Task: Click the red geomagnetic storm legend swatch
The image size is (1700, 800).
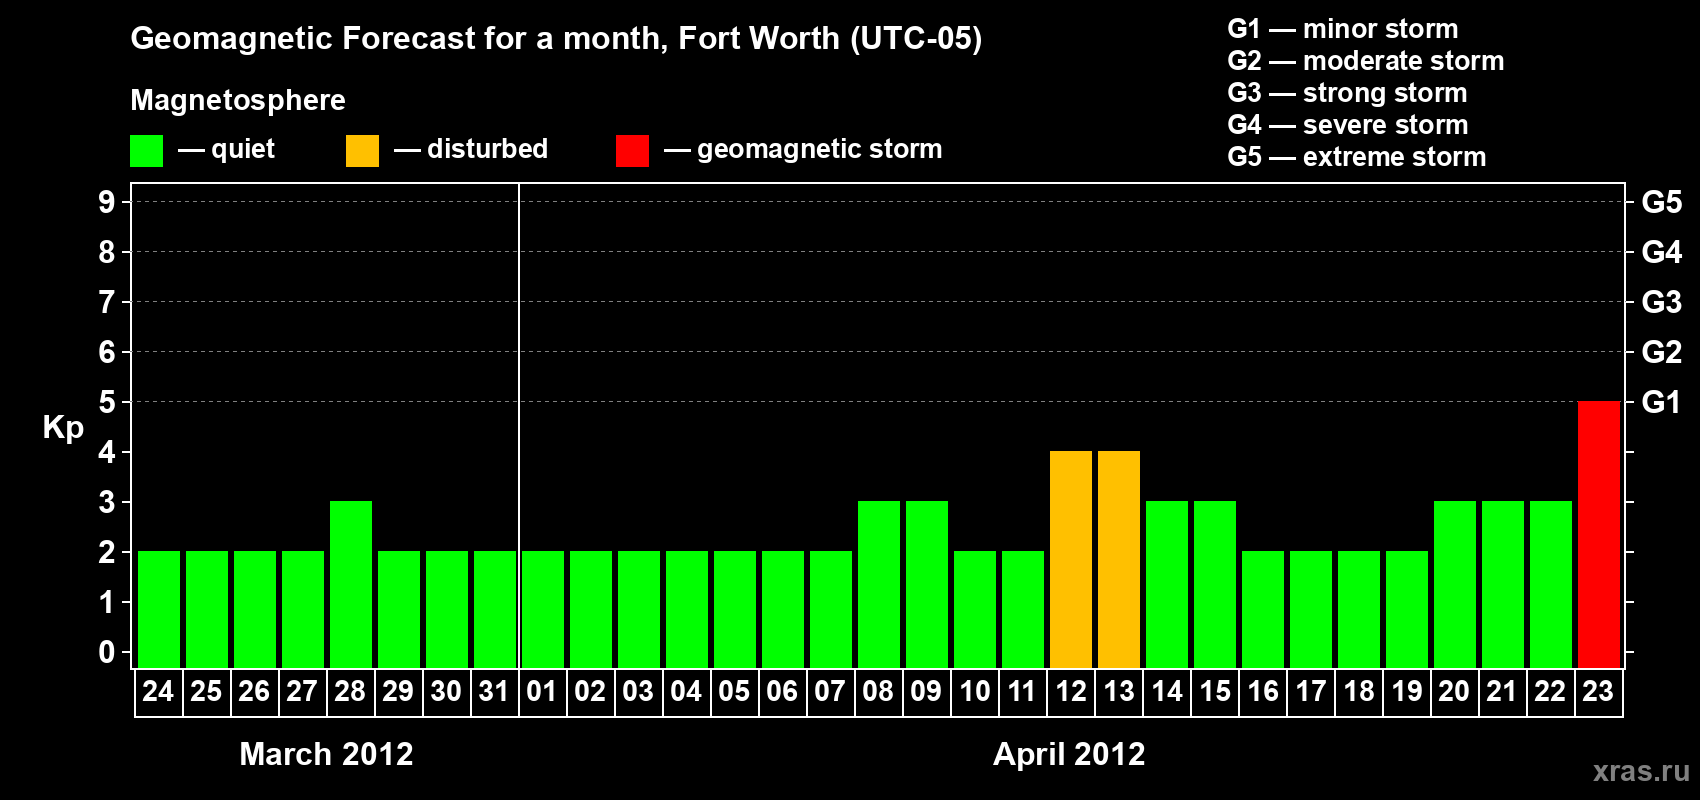Action: point(633,151)
